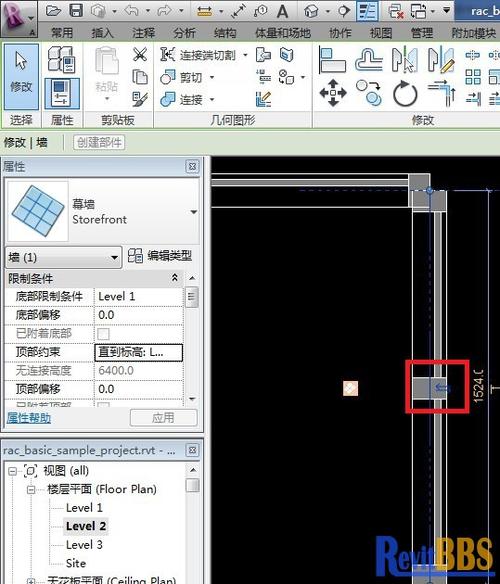Select Site in project browser
The image size is (500, 584).
[76, 564]
